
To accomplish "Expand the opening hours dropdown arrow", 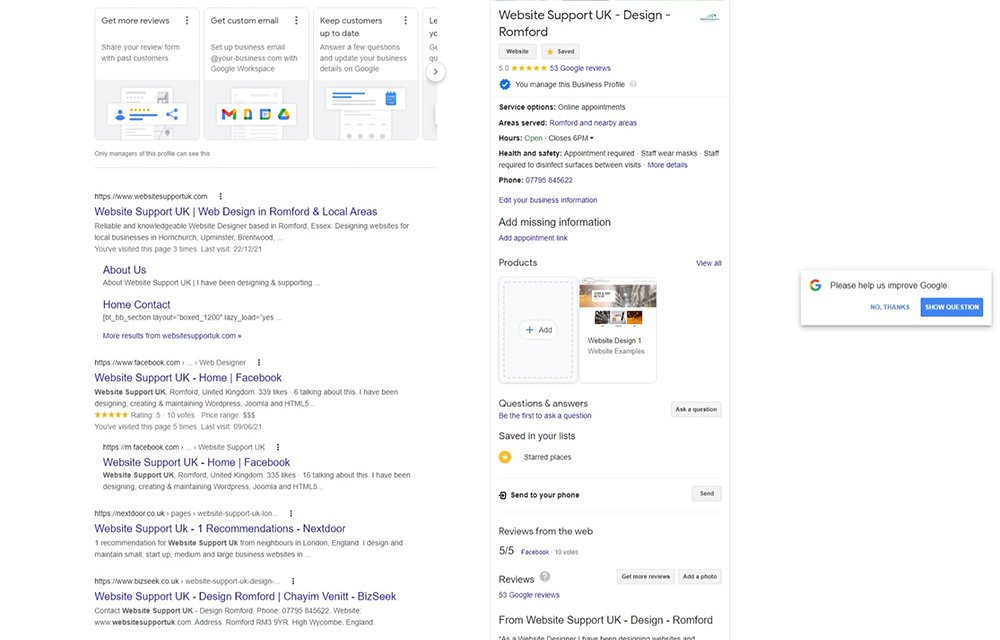I will click(x=592, y=138).
